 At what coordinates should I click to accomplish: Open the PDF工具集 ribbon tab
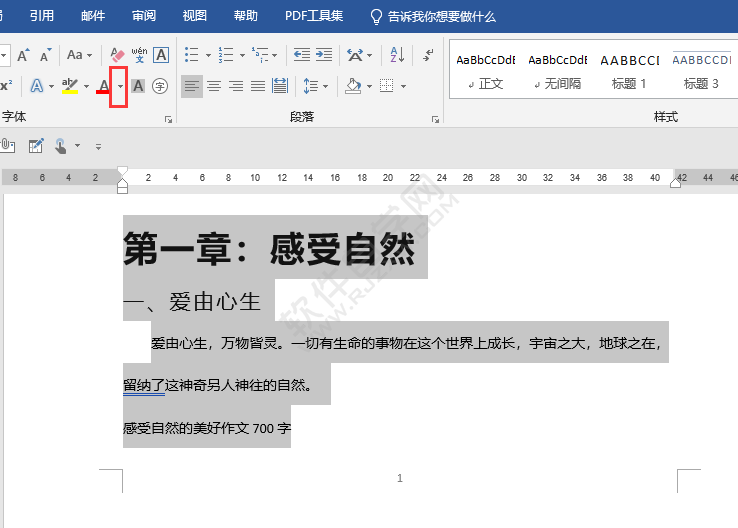point(314,16)
